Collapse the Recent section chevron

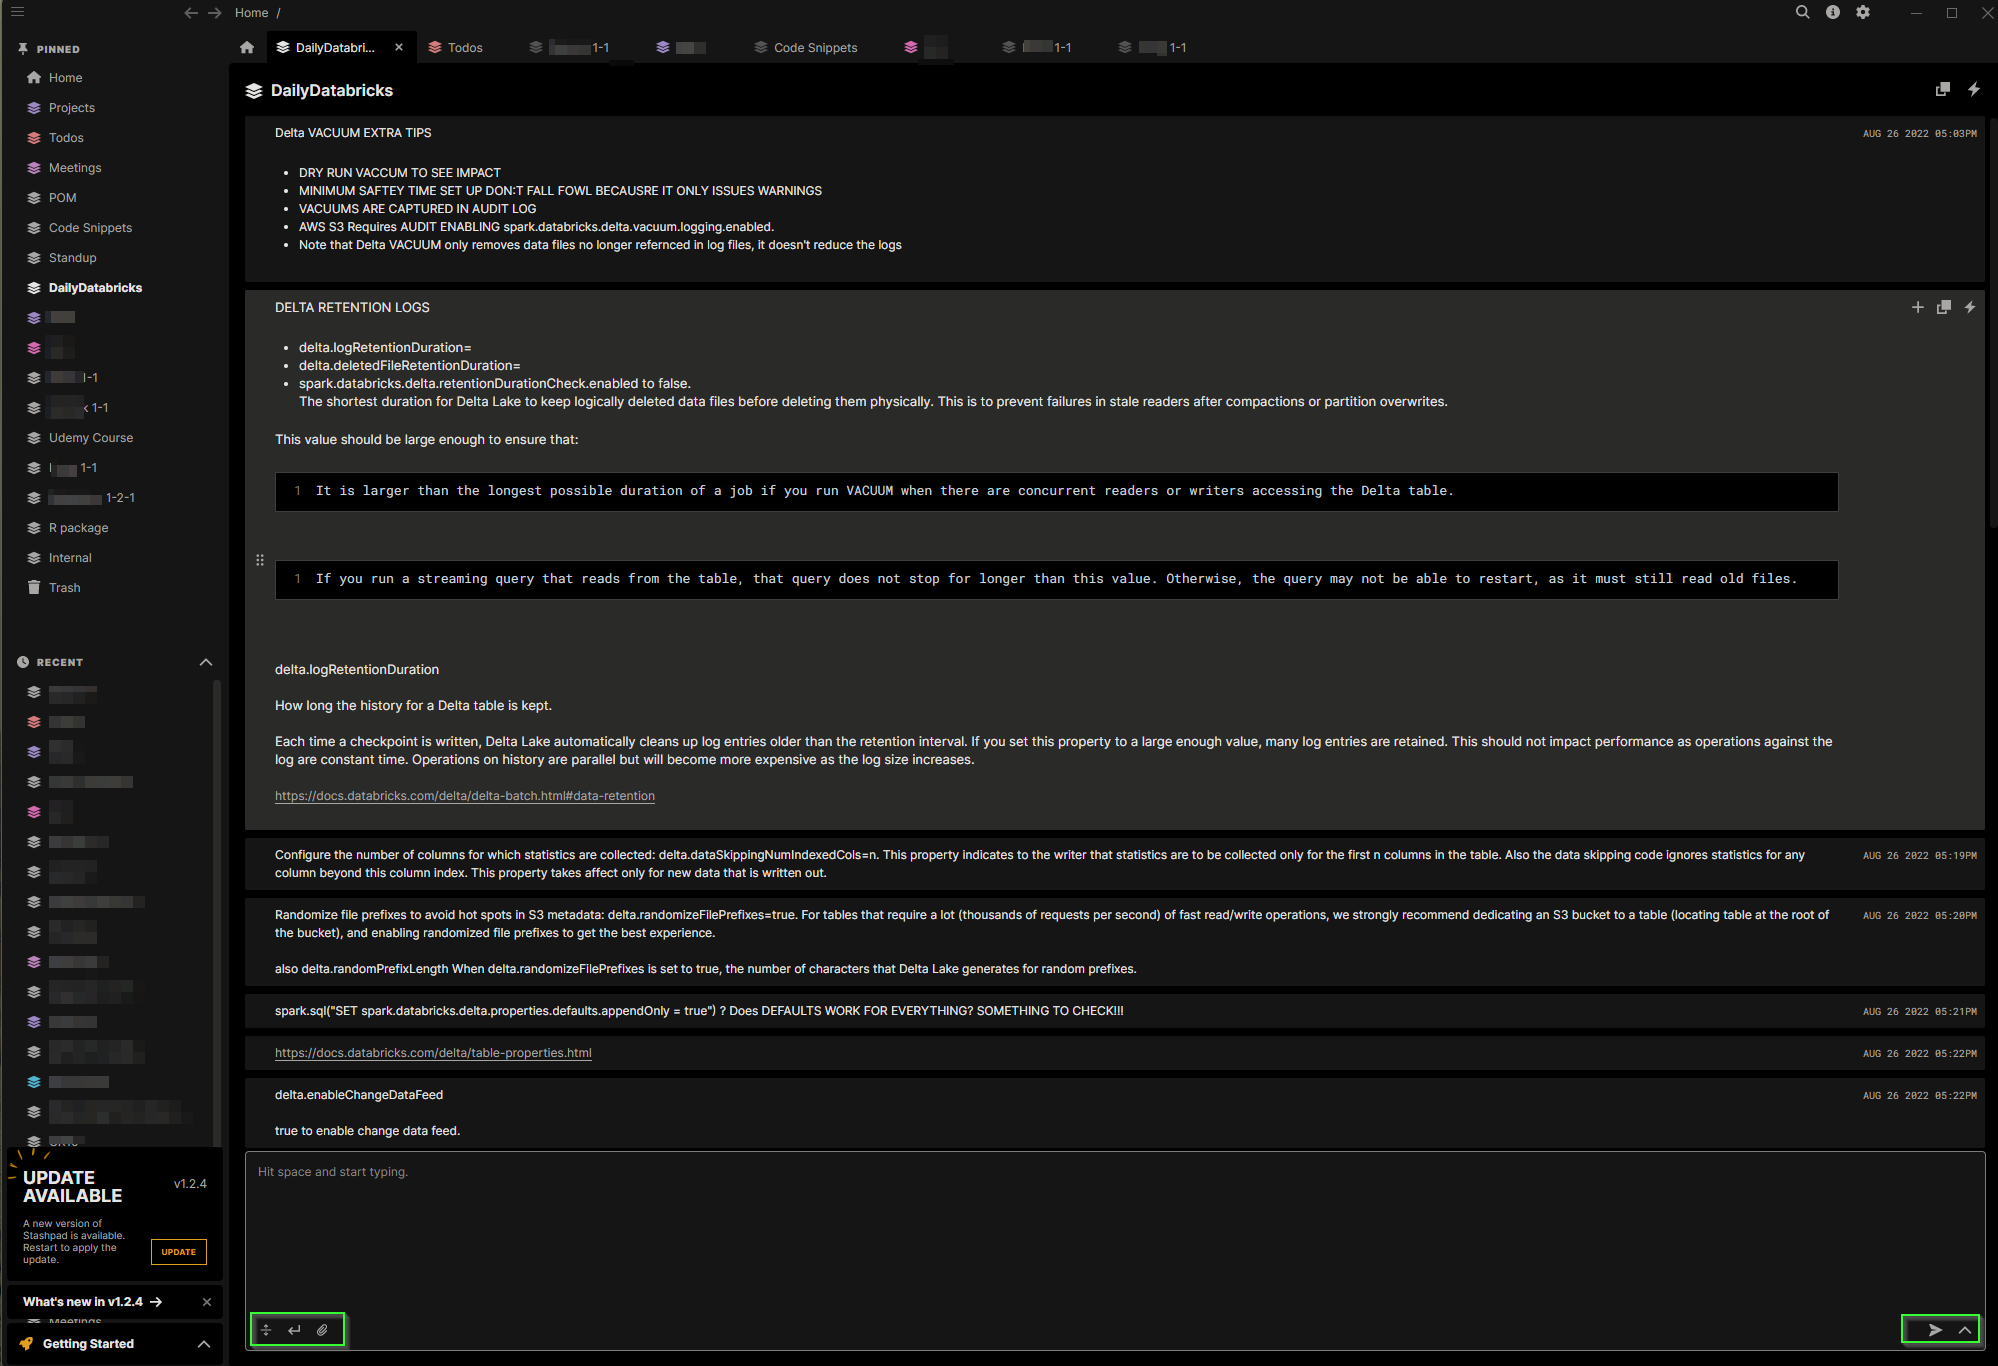tap(206, 662)
